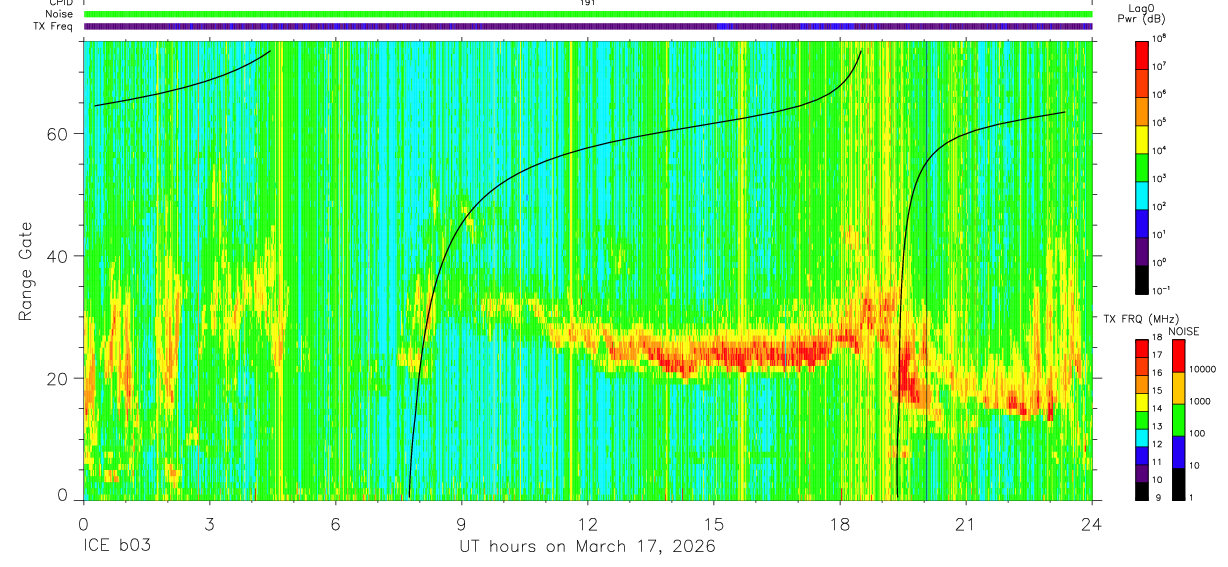Click the UT hours on March 17, 2026 title
The width and height of the screenshot is (1228, 567).
pyautogui.click(x=587, y=548)
